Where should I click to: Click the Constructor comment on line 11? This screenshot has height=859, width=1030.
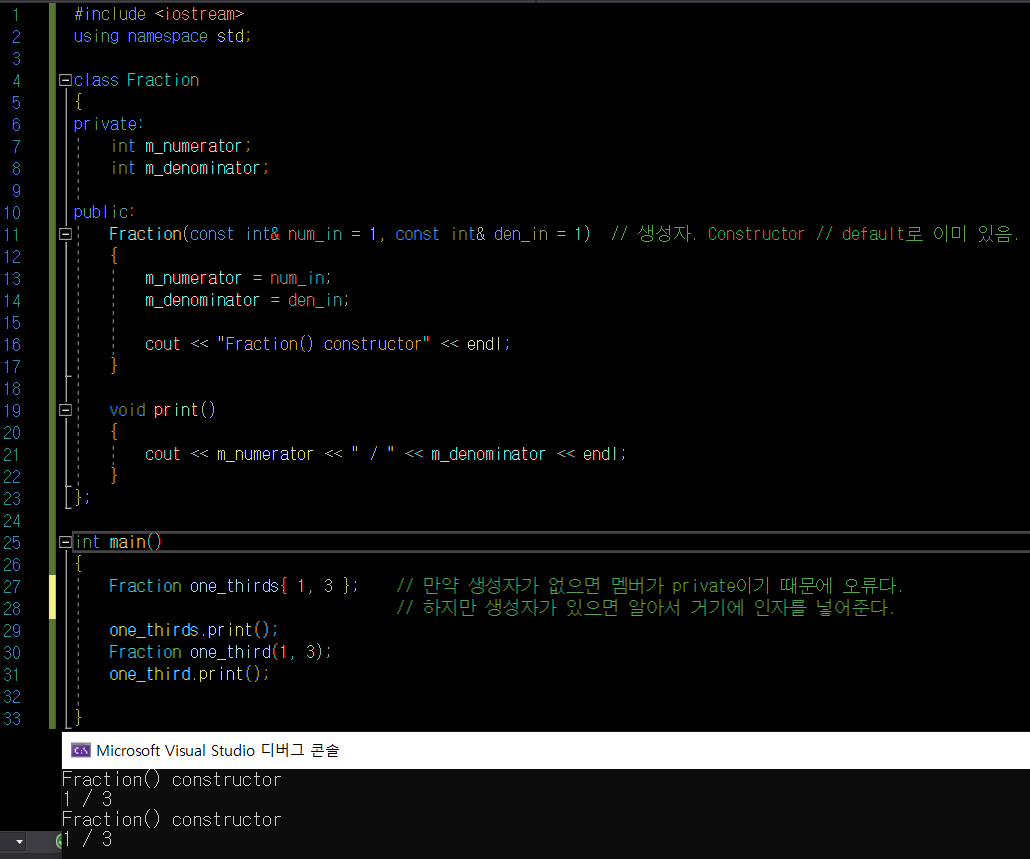(x=815, y=234)
